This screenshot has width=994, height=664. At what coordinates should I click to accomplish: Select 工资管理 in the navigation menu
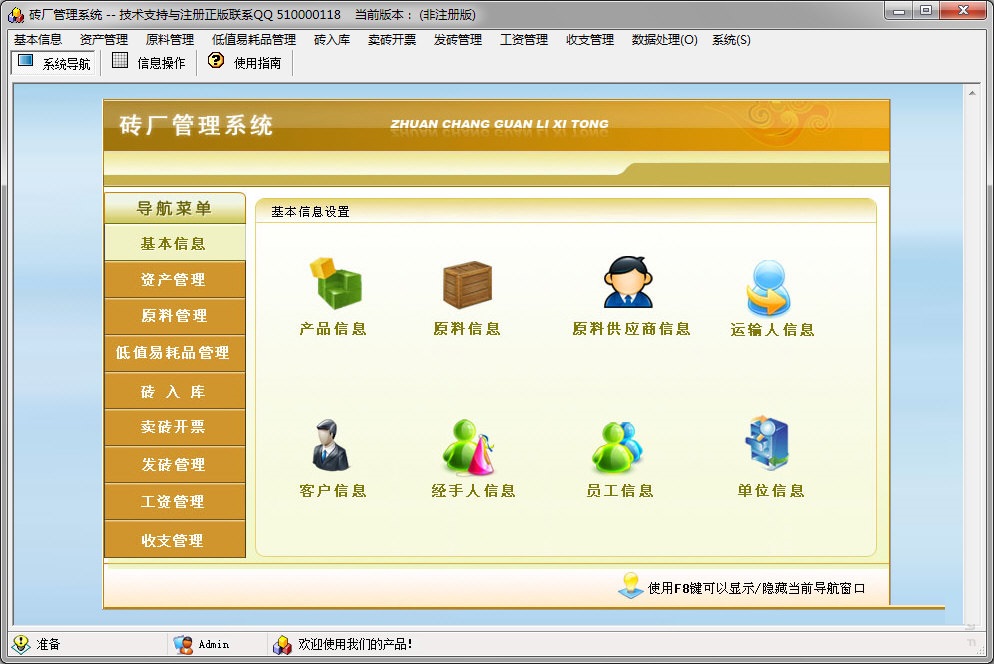coord(174,502)
